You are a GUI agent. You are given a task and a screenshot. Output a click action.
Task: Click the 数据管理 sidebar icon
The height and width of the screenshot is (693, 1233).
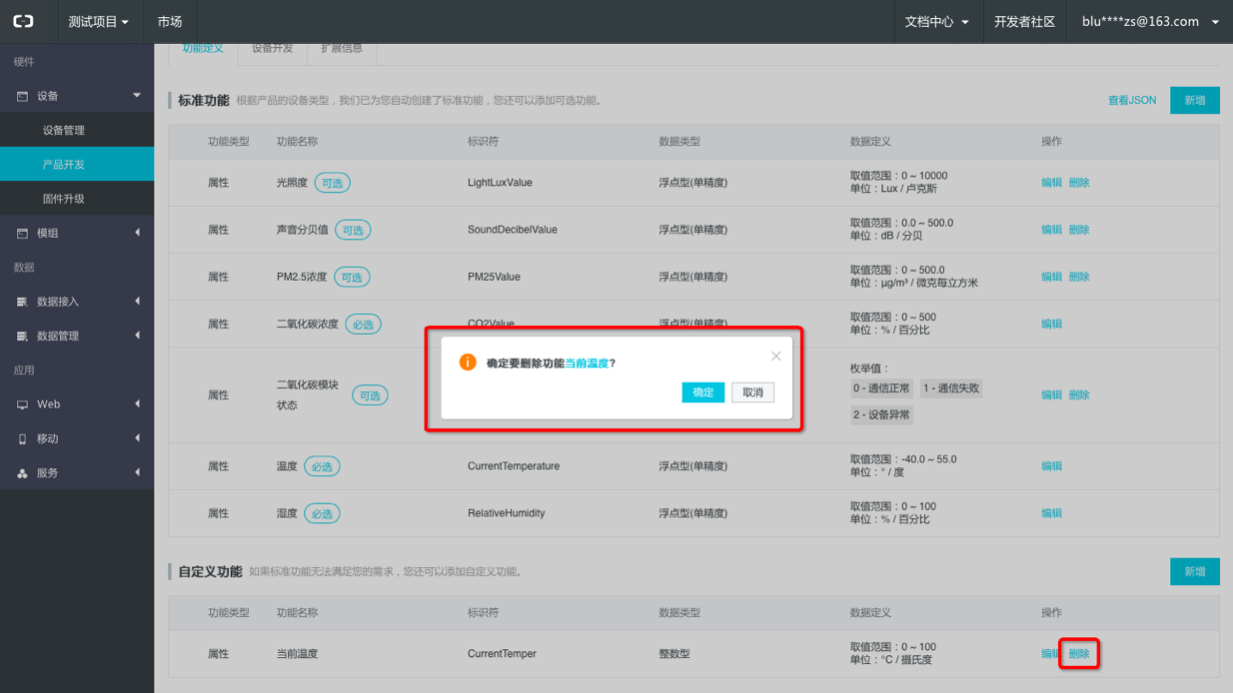coord(22,336)
